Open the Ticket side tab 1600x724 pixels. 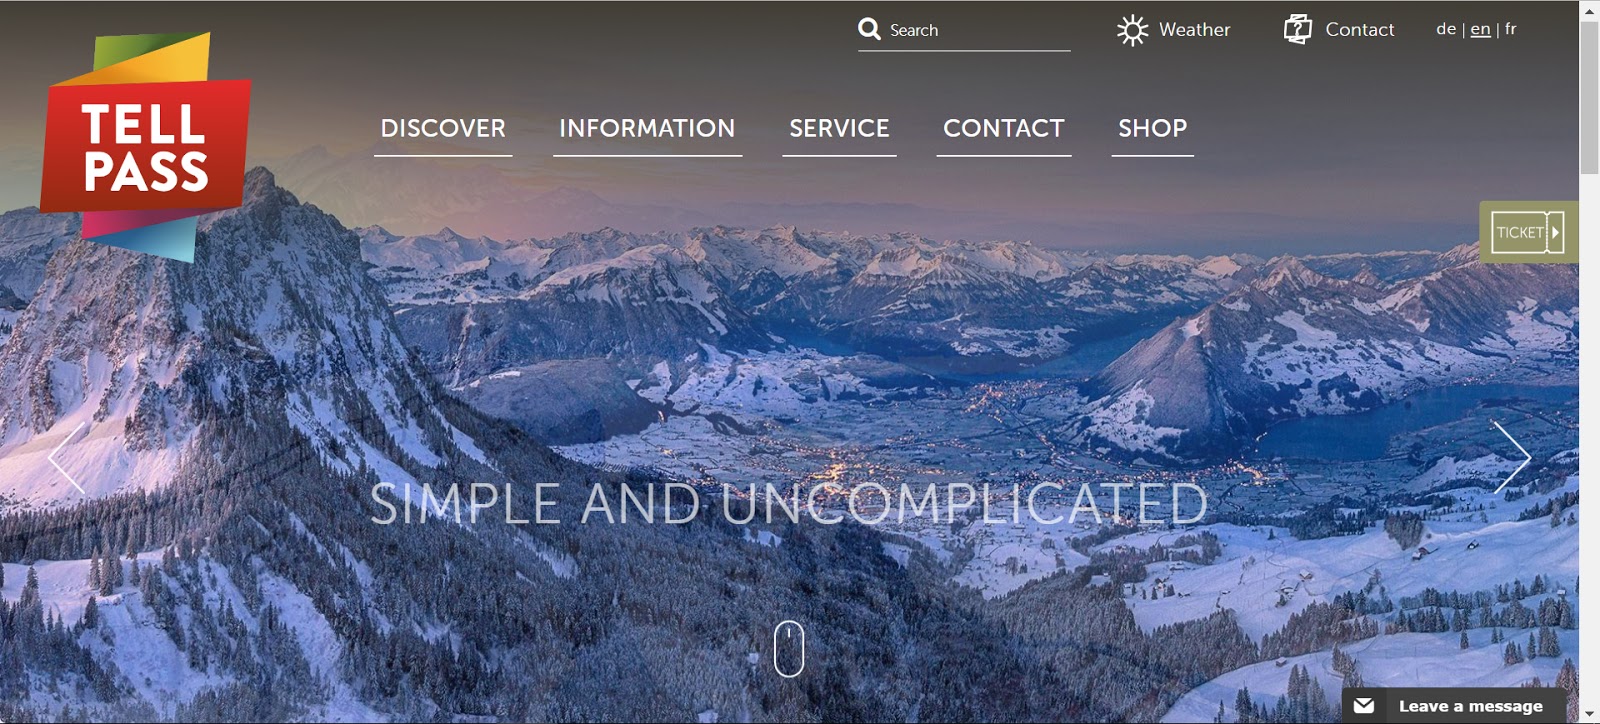[1528, 232]
